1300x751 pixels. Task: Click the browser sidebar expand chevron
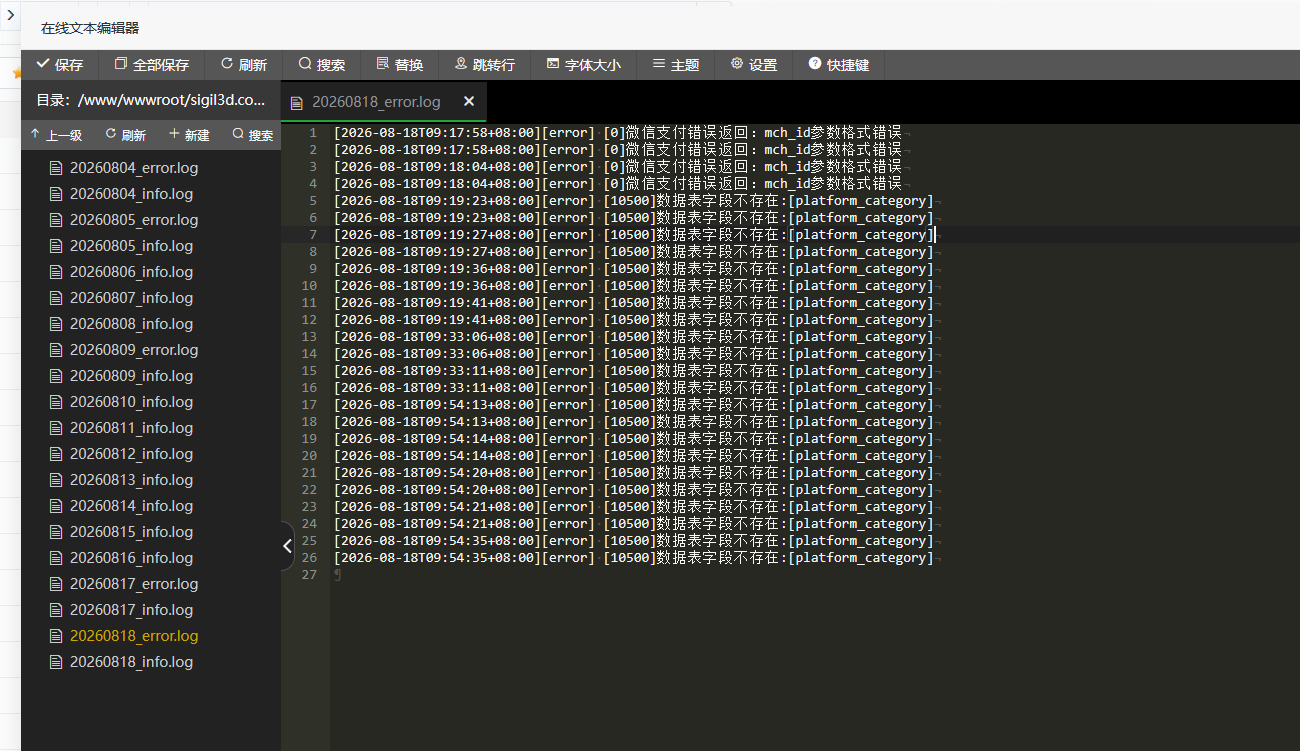(10, 15)
